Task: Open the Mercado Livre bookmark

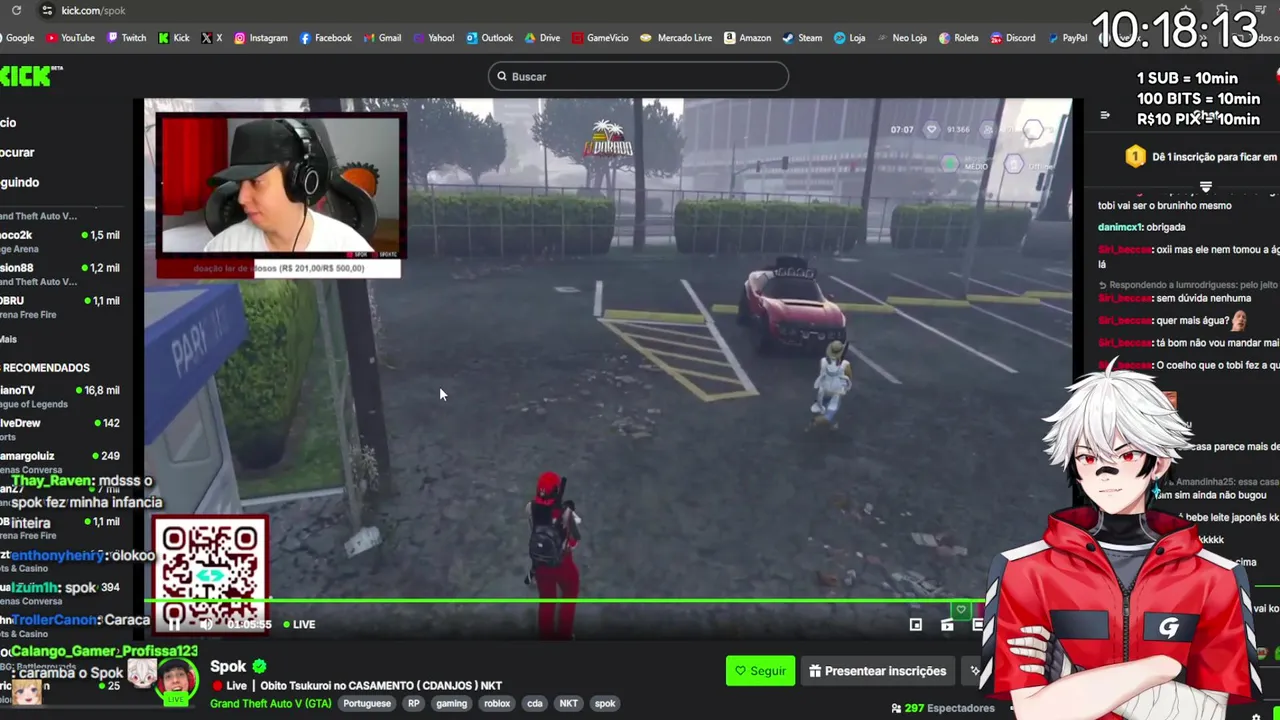Action: click(x=676, y=38)
